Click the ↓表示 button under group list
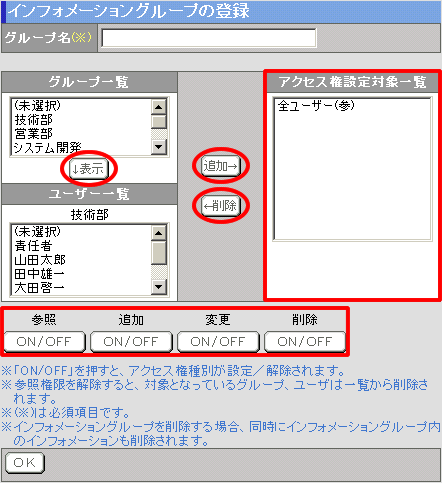The image size is (442, 483). pos(89,169)
